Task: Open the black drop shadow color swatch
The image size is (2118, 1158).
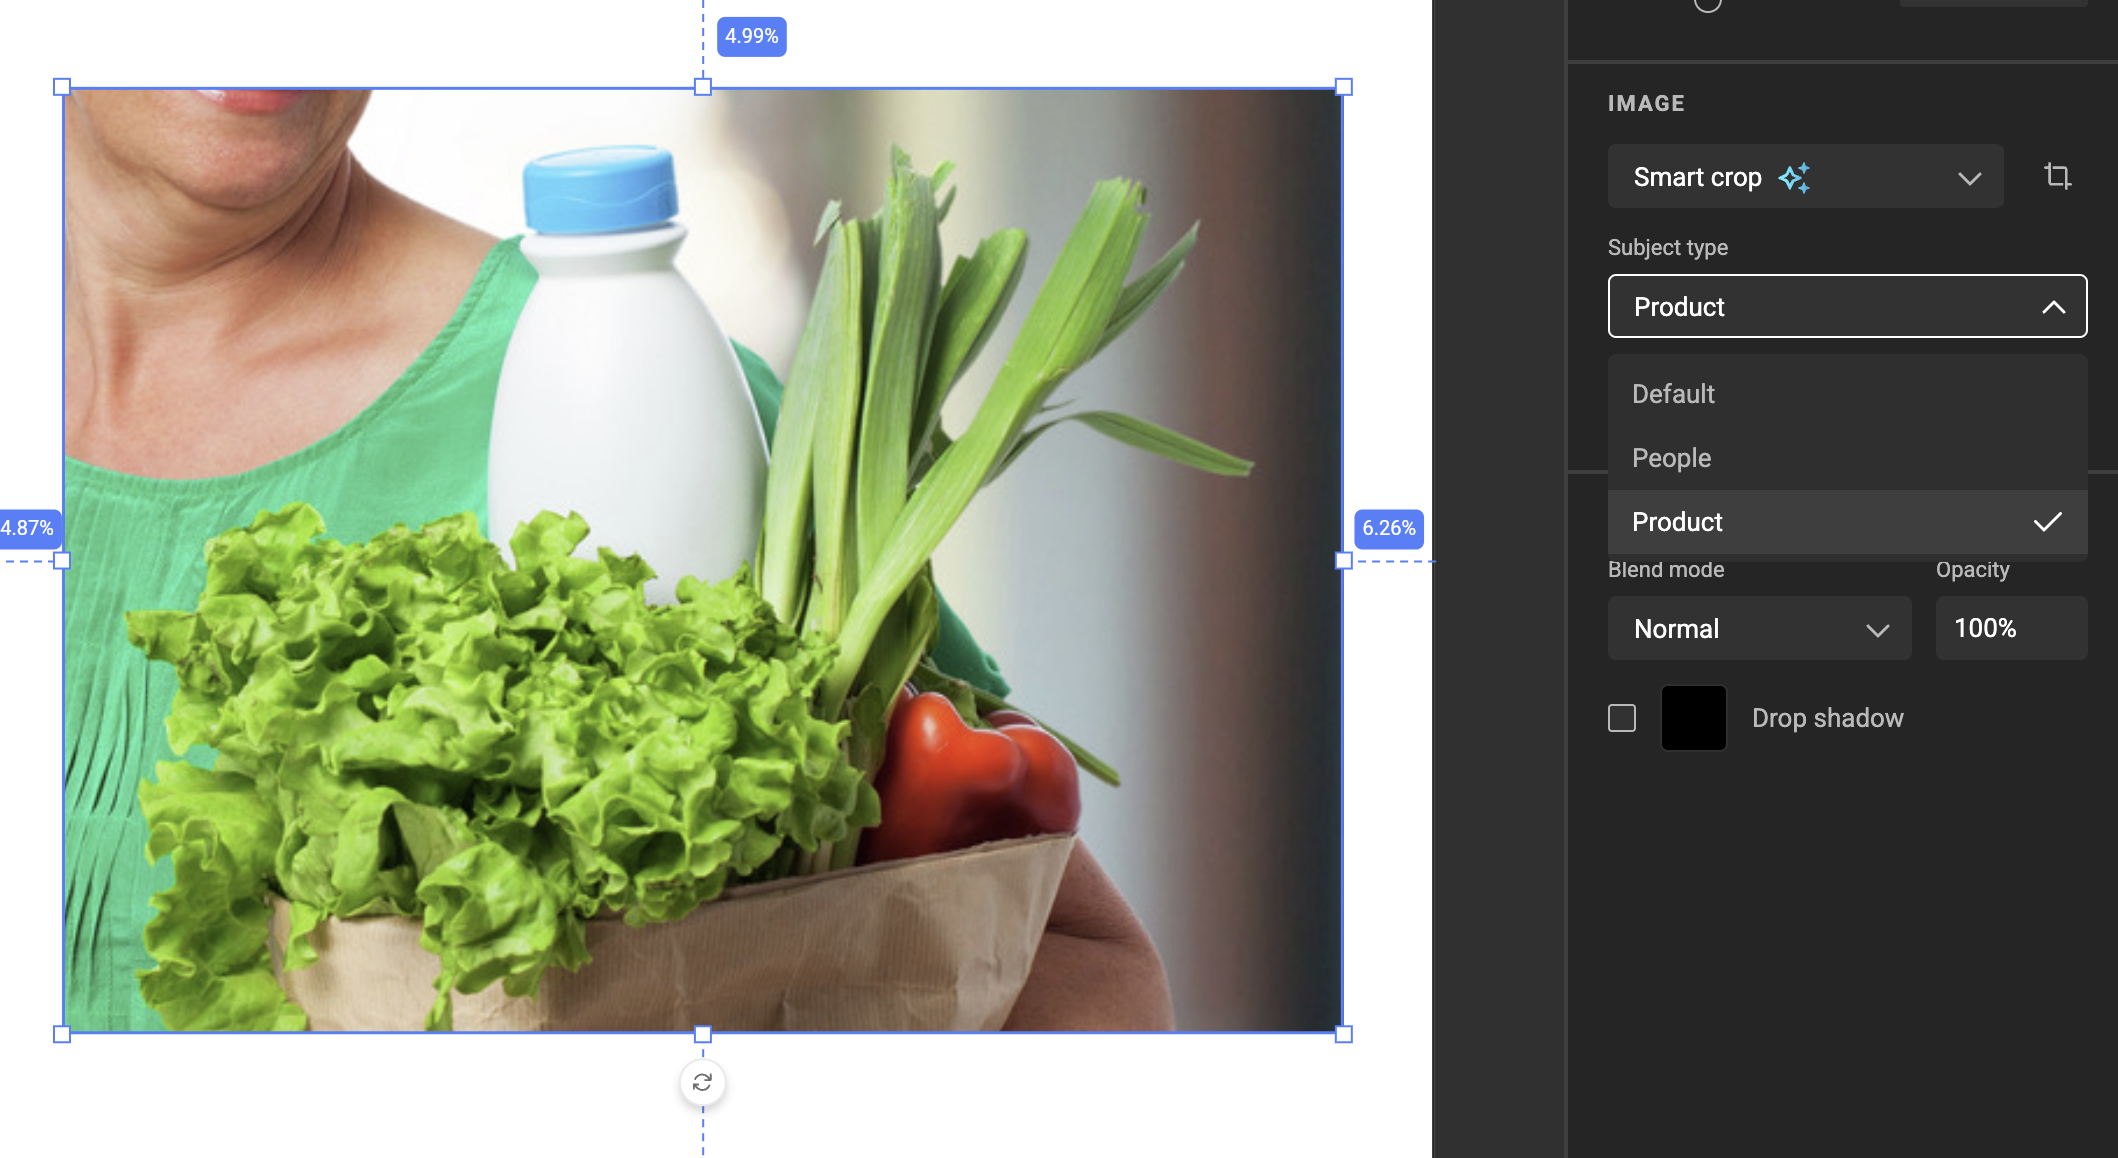Action: 1694,718
